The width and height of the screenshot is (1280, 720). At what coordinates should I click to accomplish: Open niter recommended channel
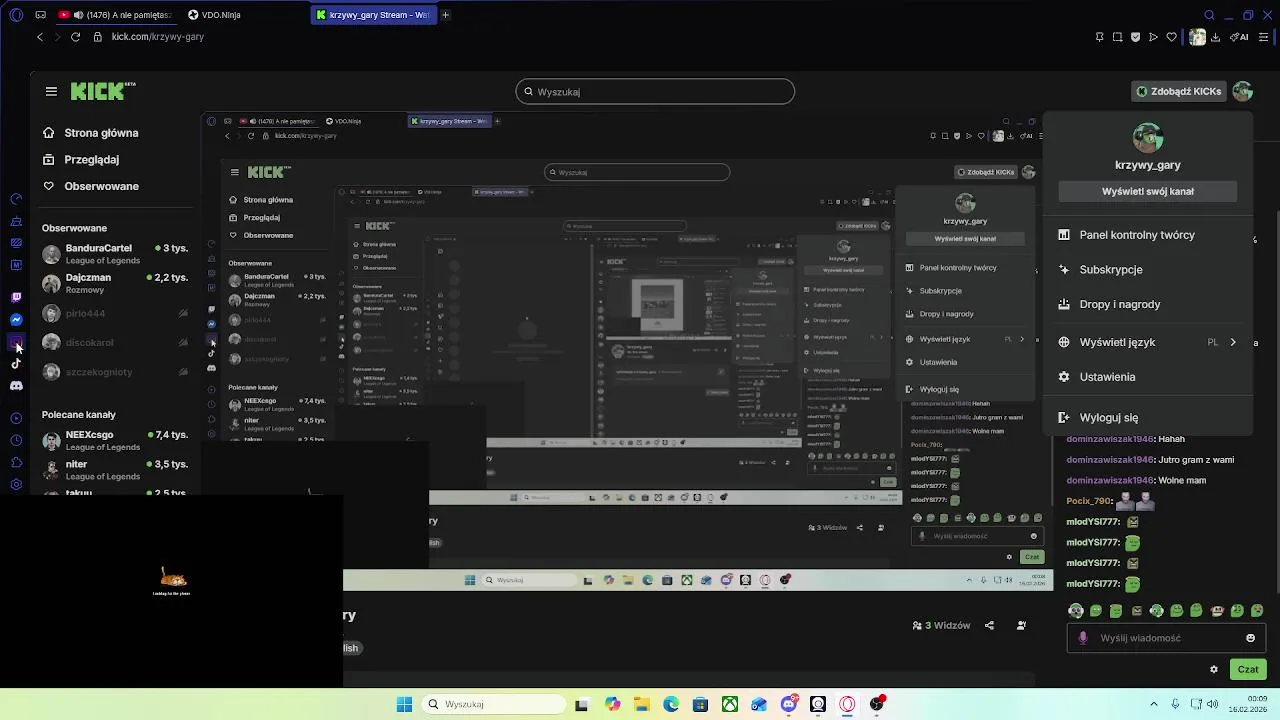pyautogui.click(x=115, y=470)
